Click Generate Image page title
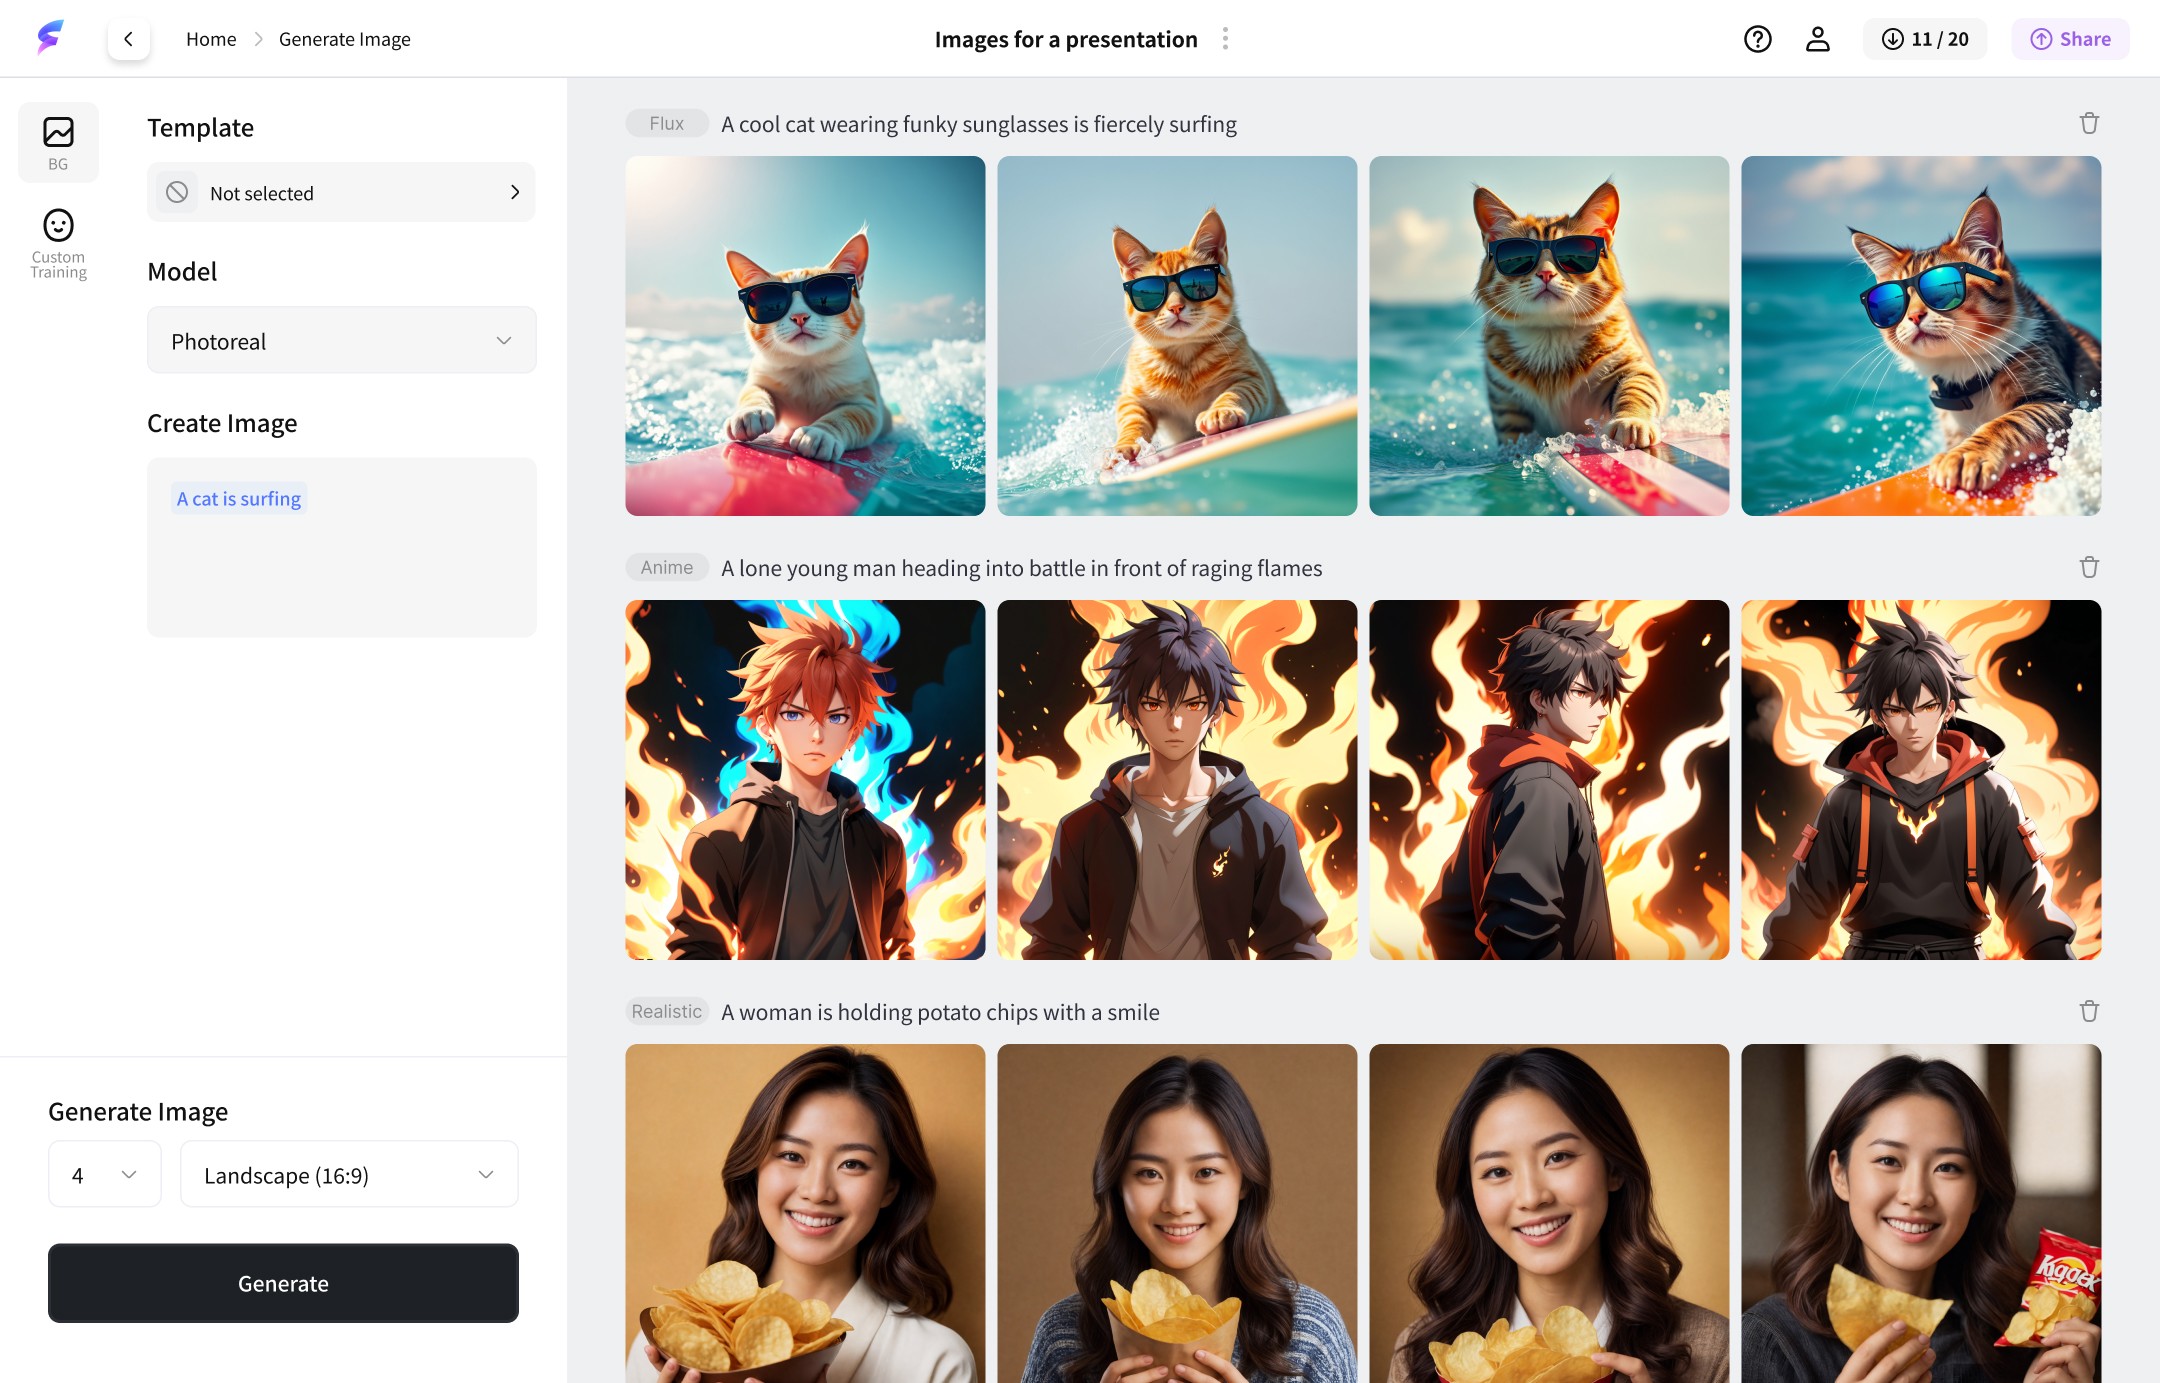The image size is (2160, 1383). pos(343,38)
